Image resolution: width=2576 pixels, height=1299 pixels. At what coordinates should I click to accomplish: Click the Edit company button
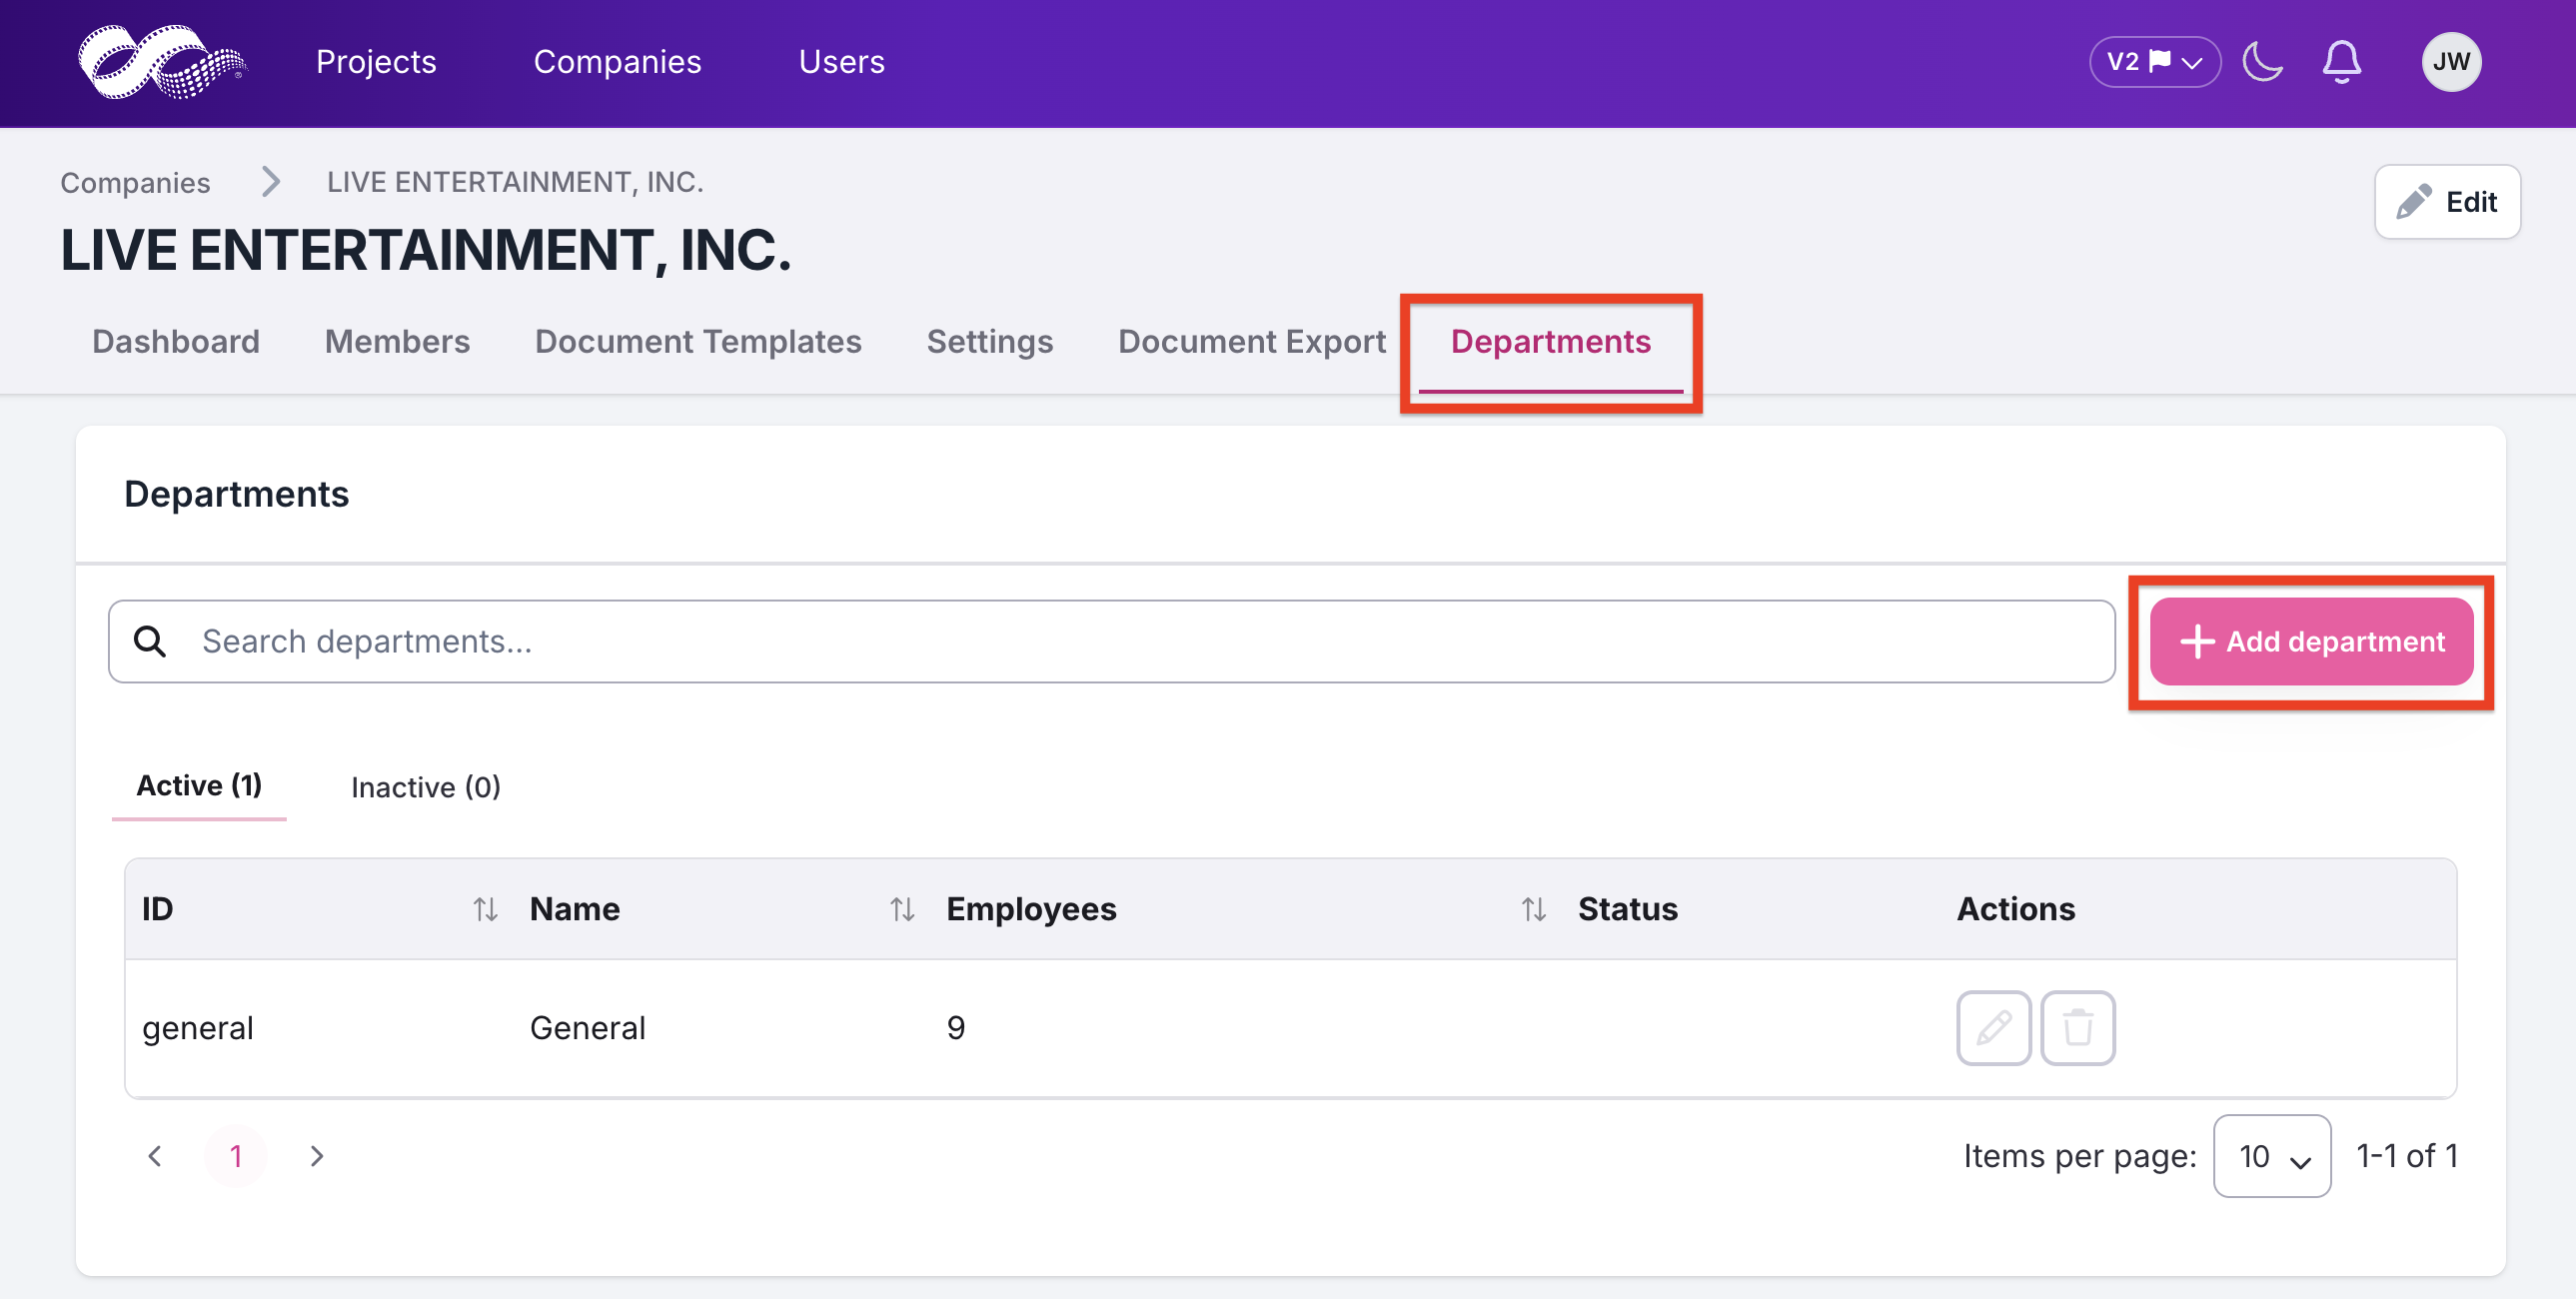(x=2447, y=202)
